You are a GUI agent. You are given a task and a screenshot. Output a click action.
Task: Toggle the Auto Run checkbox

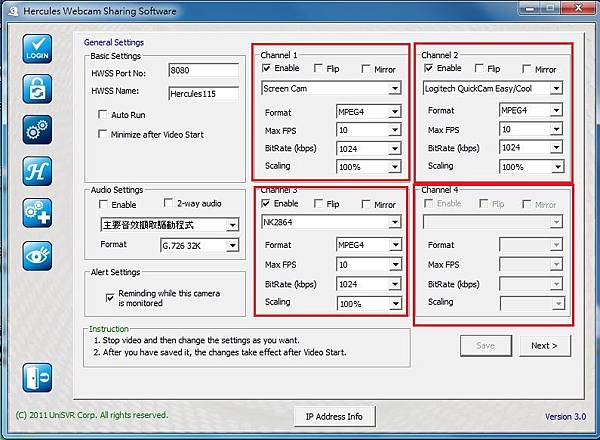coord(102,114)
